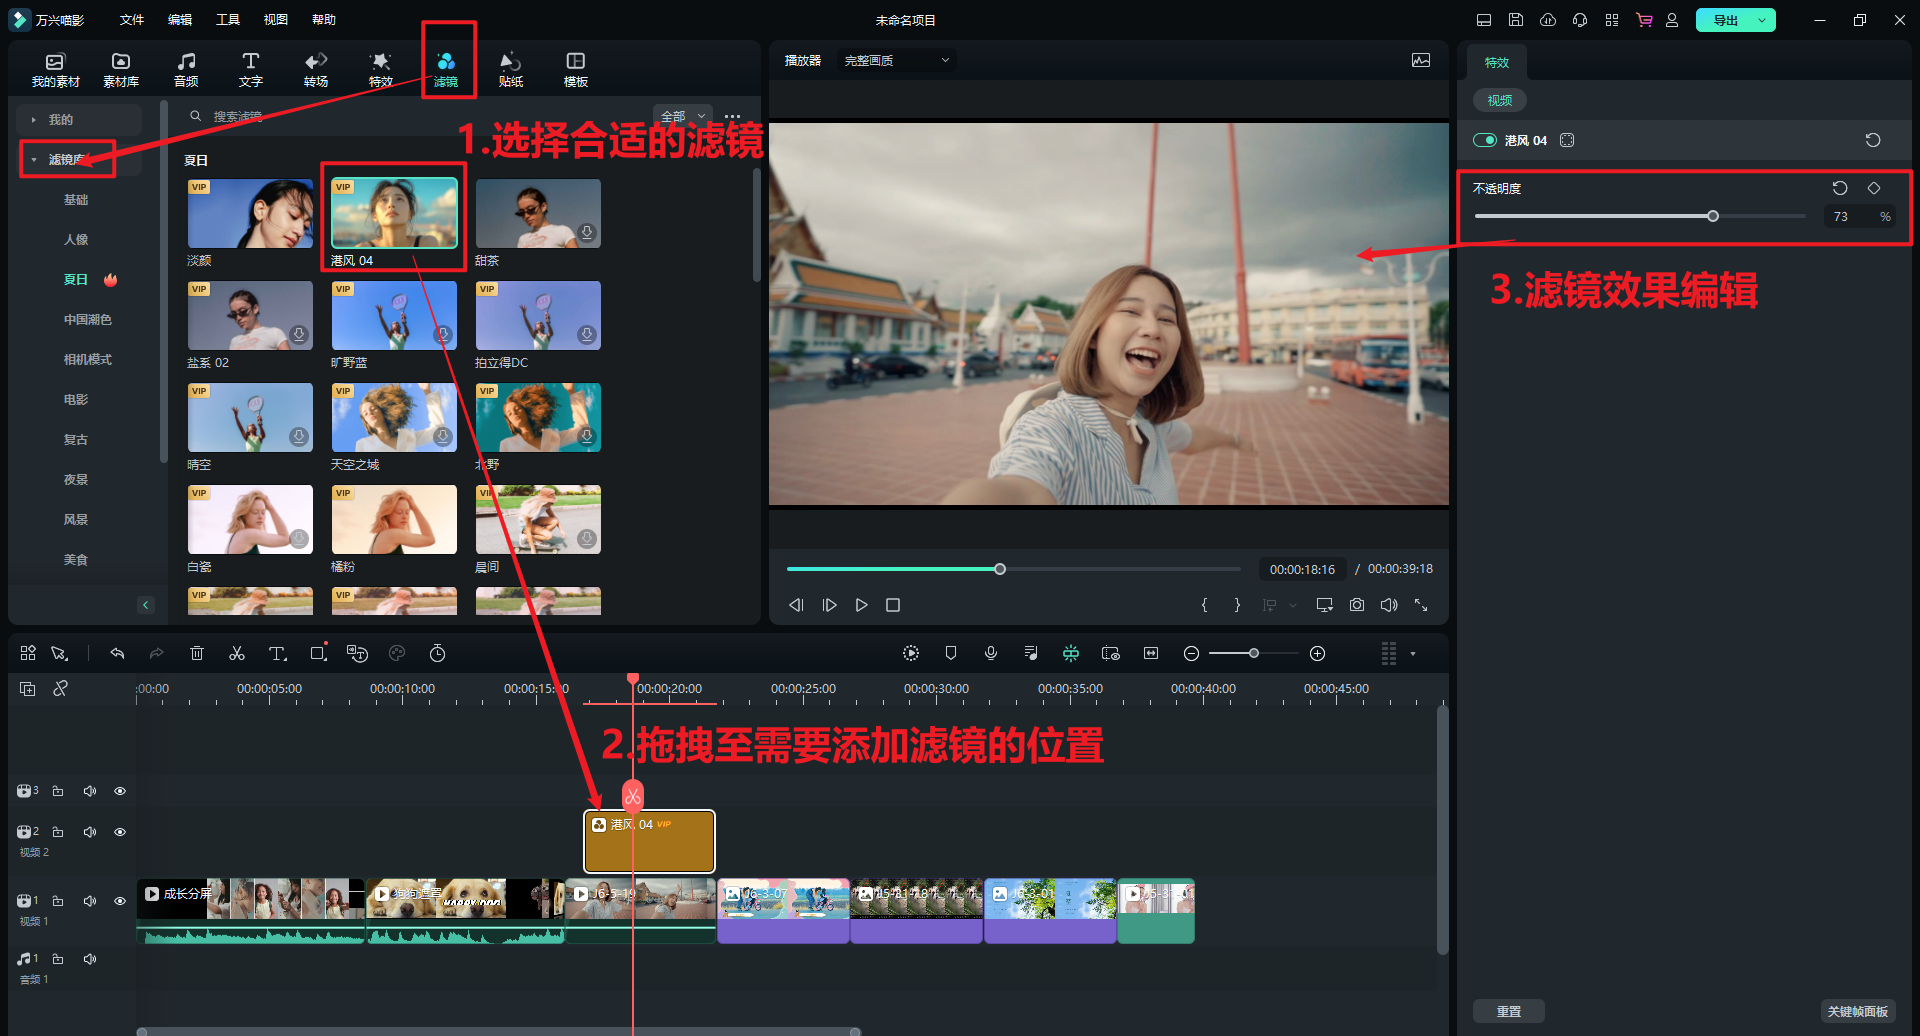Open the Transitions (转场) panel

tap(316, 69)
